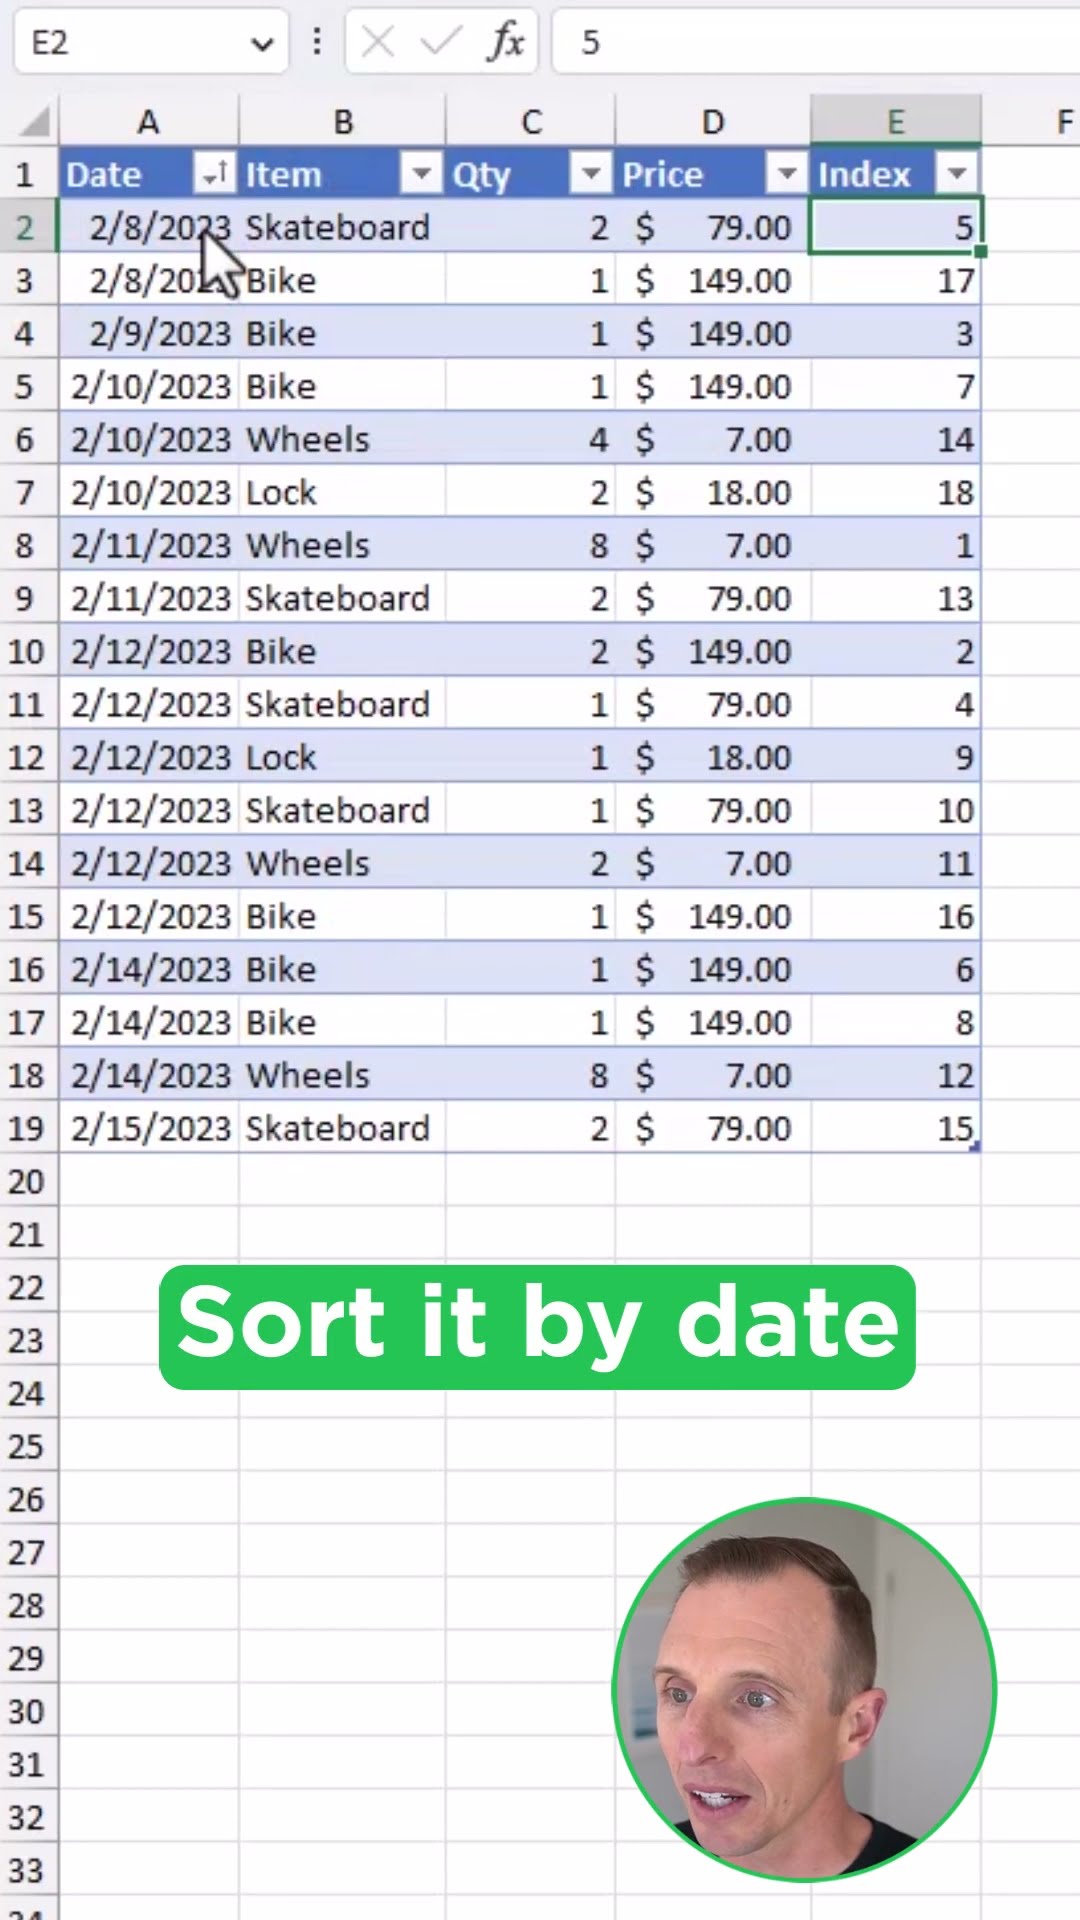Click the Name Box showing E2
This screenshot has width=1080, height=1920.
pos(130,43)
